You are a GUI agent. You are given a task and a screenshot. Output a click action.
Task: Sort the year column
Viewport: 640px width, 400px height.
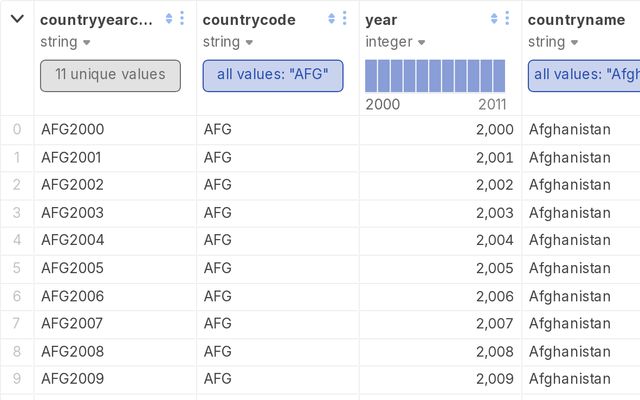coord(494,19)
